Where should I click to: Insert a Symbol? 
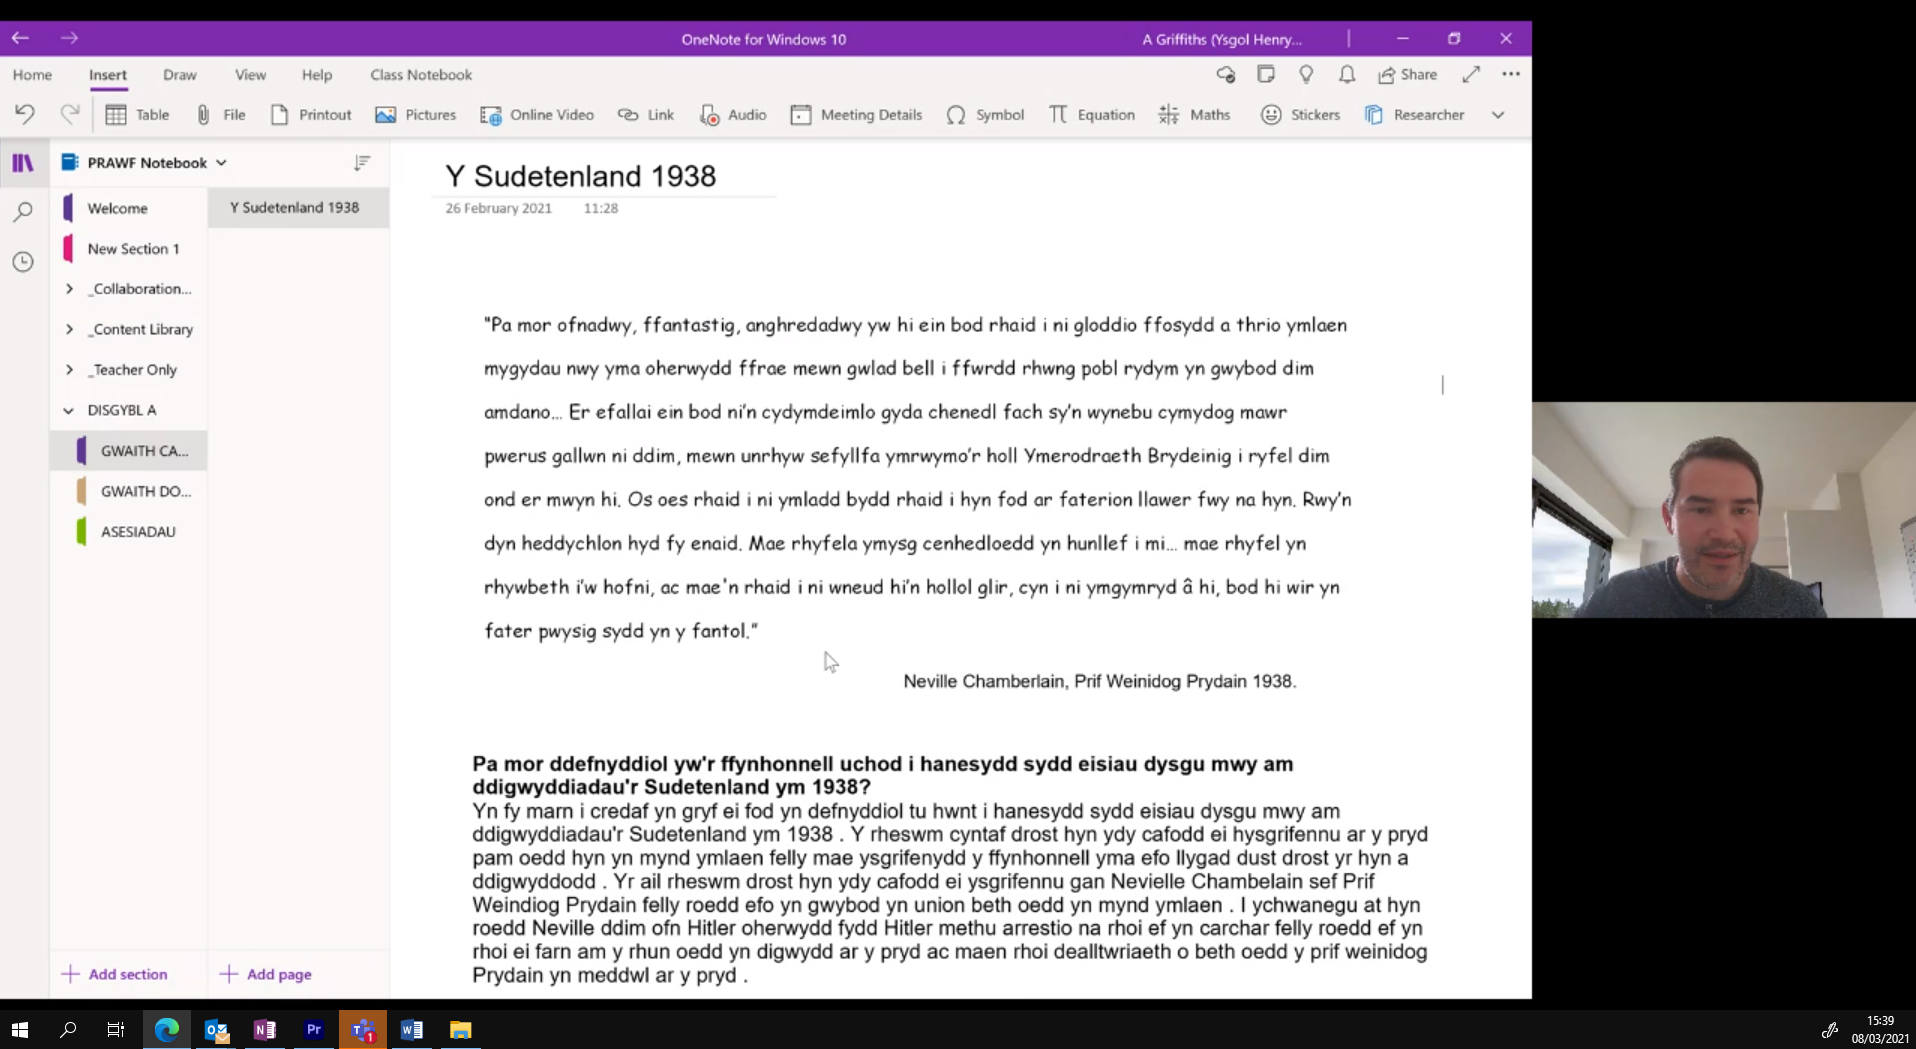point(985,115)
